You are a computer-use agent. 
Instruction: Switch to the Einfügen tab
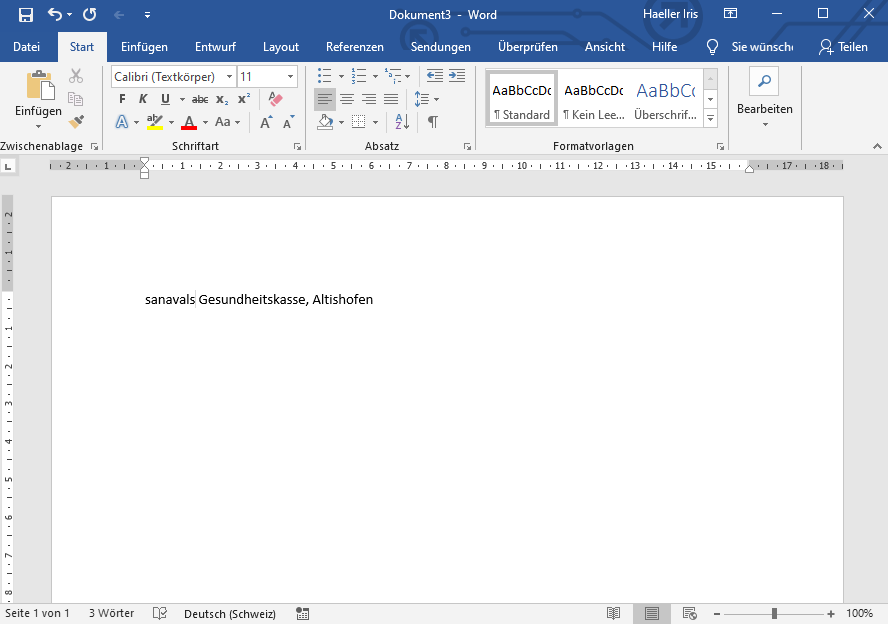144,47
